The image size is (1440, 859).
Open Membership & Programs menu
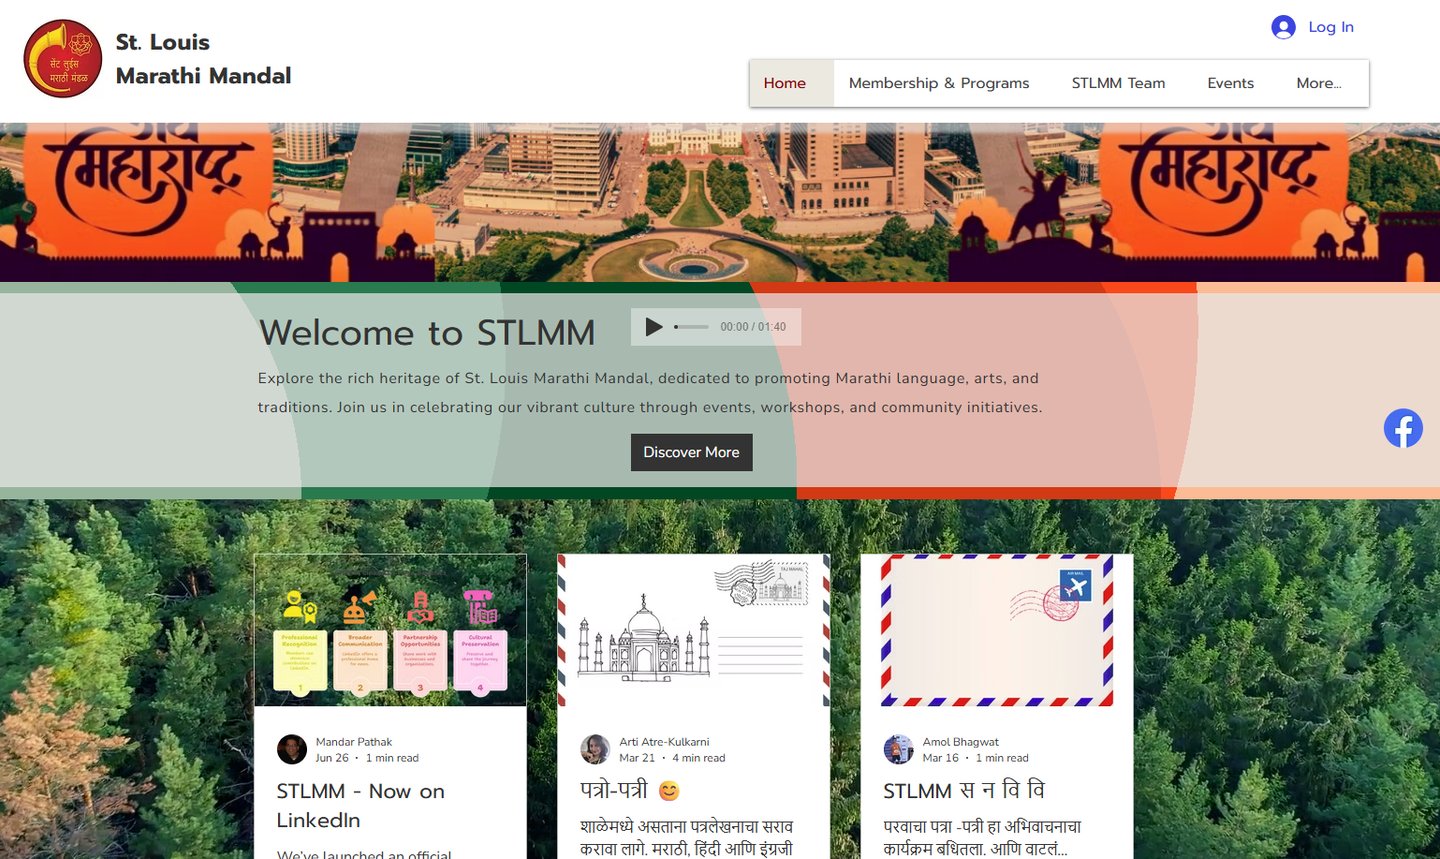coord(939,83)
